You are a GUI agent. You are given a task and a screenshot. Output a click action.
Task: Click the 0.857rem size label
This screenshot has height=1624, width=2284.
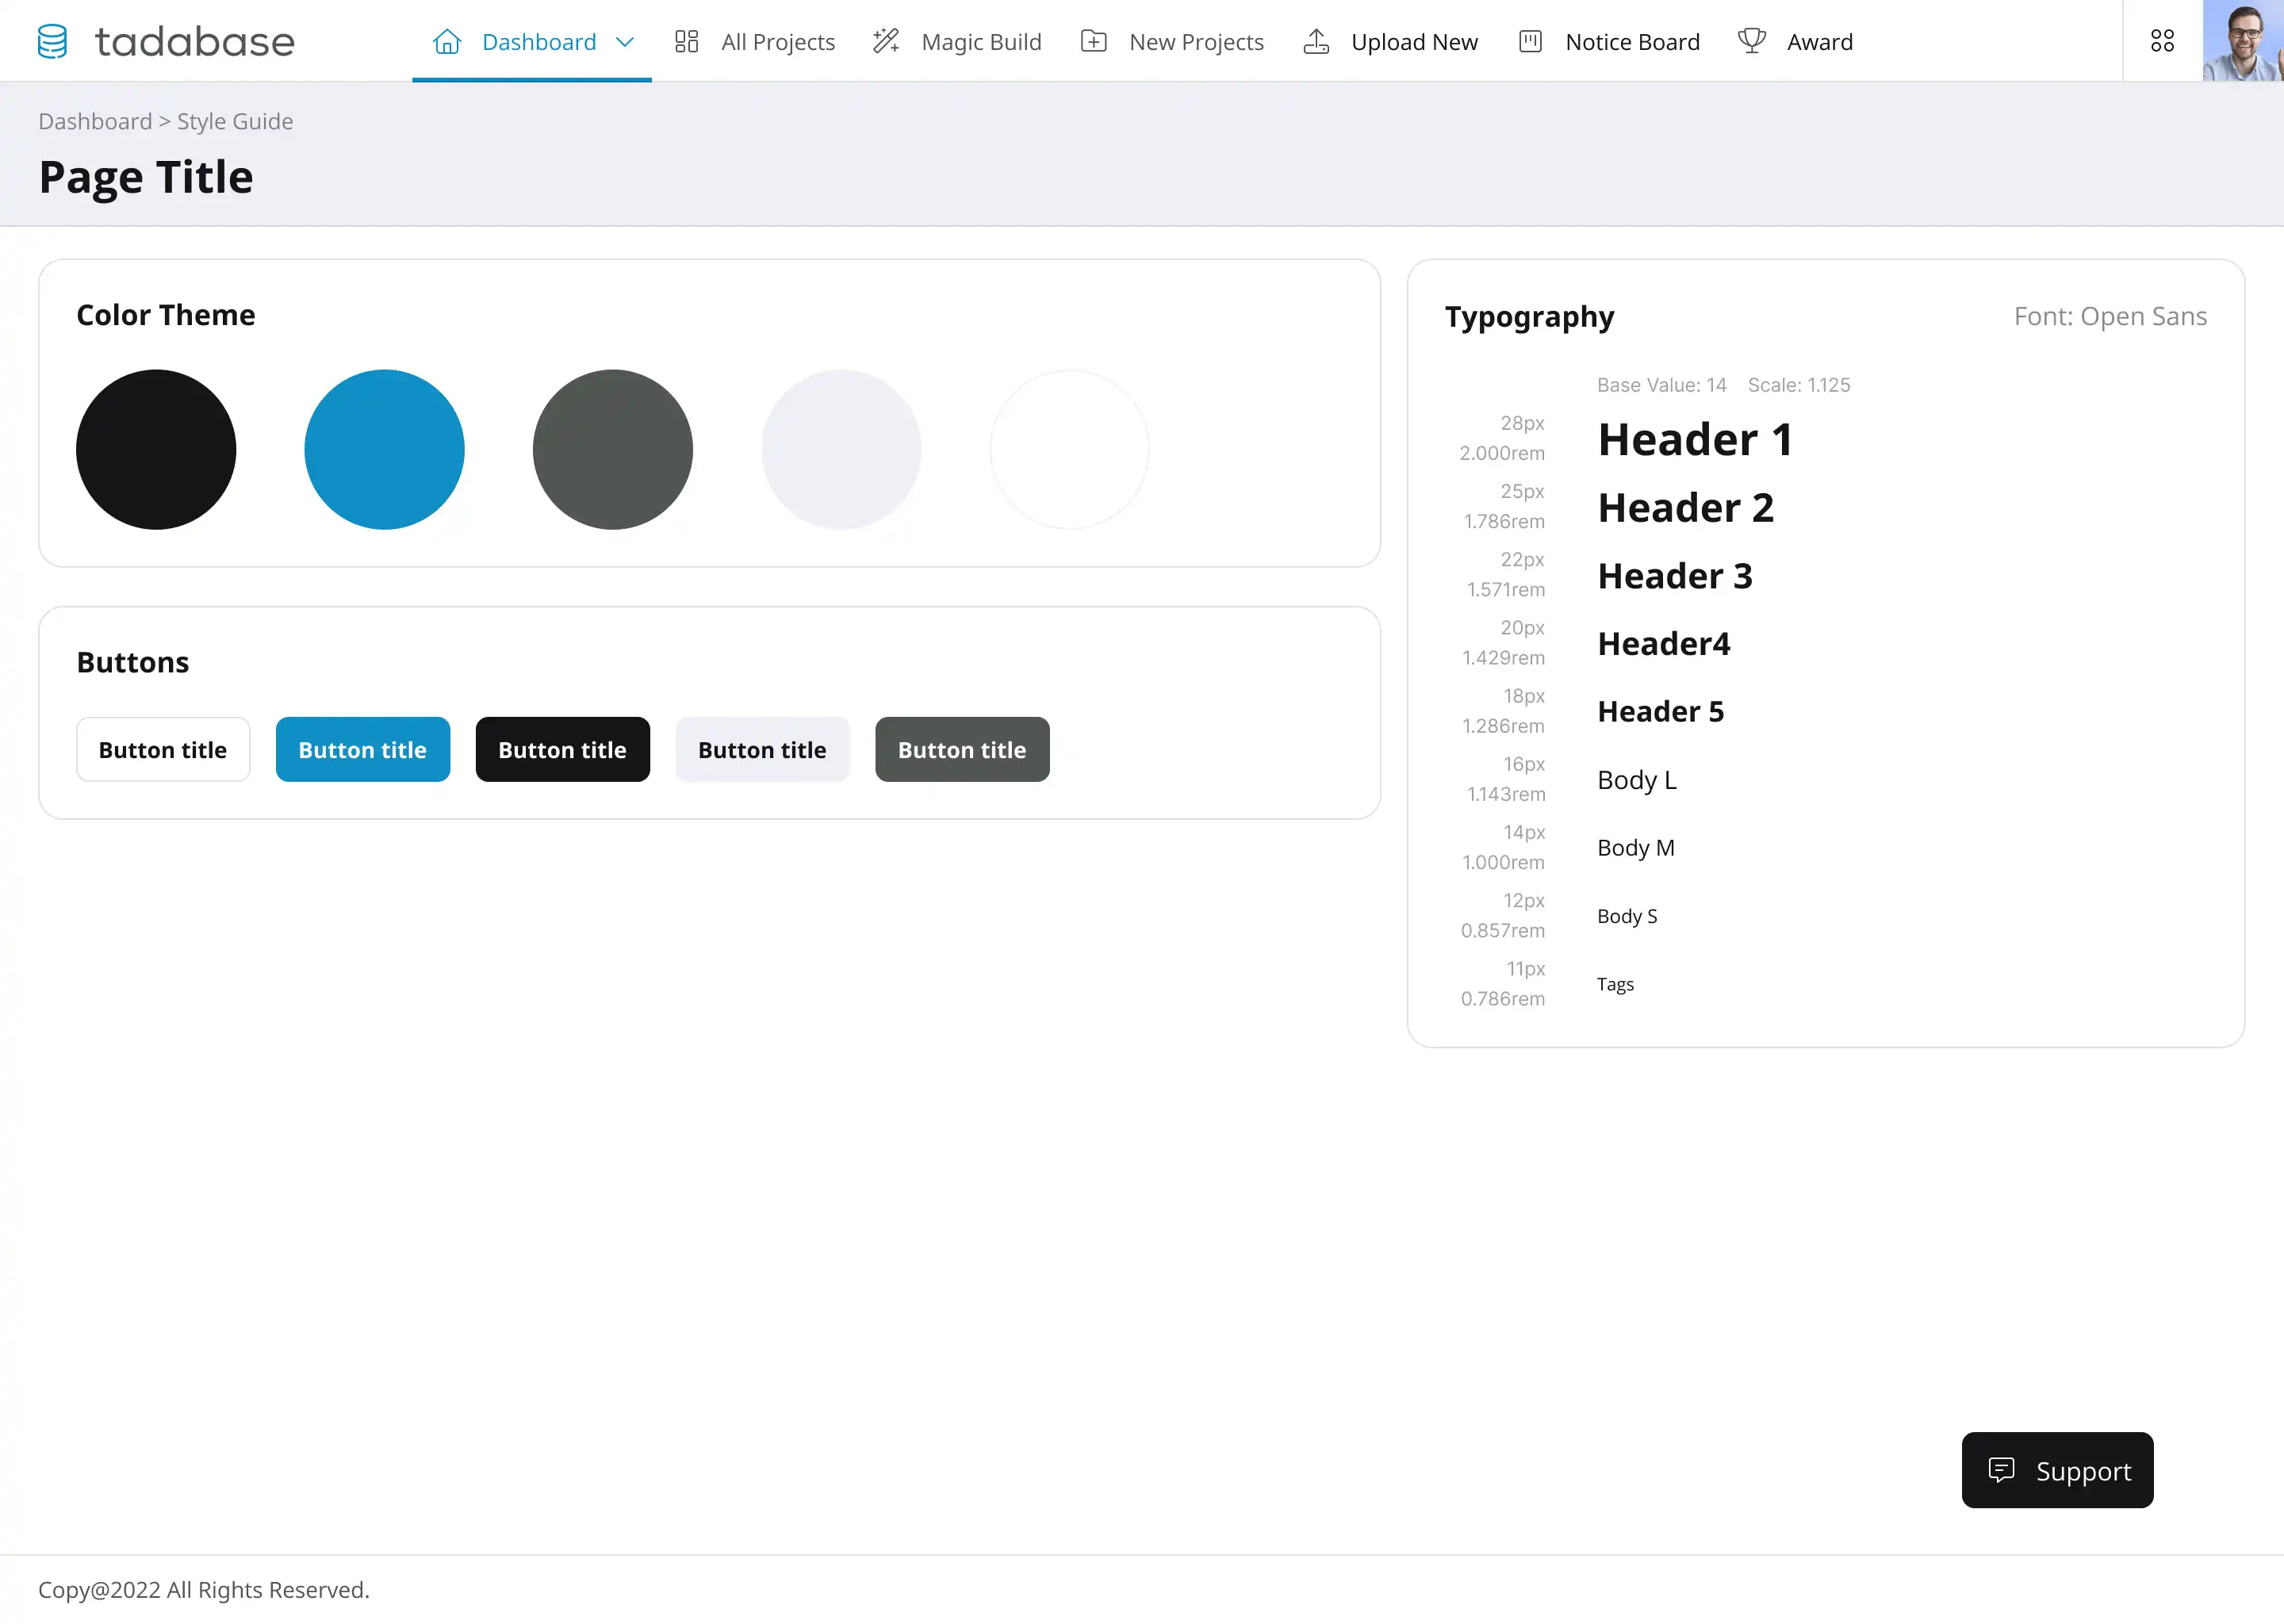(1502, 930)
